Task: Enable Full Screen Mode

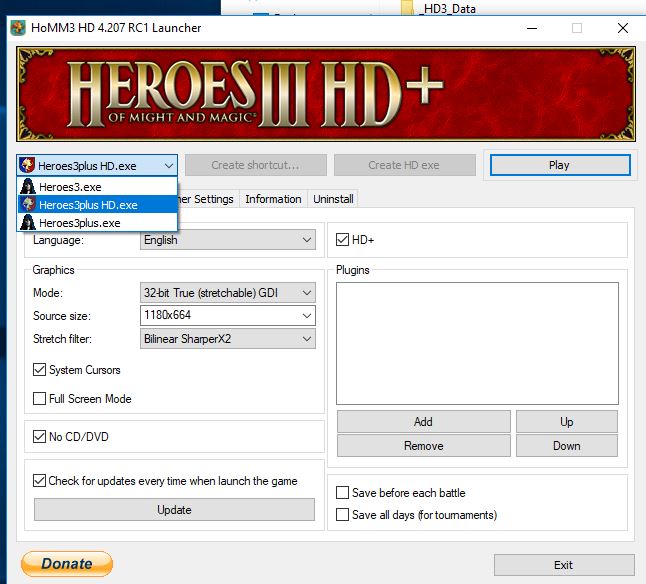Action: pyautogui.click(x=40, y=399)
